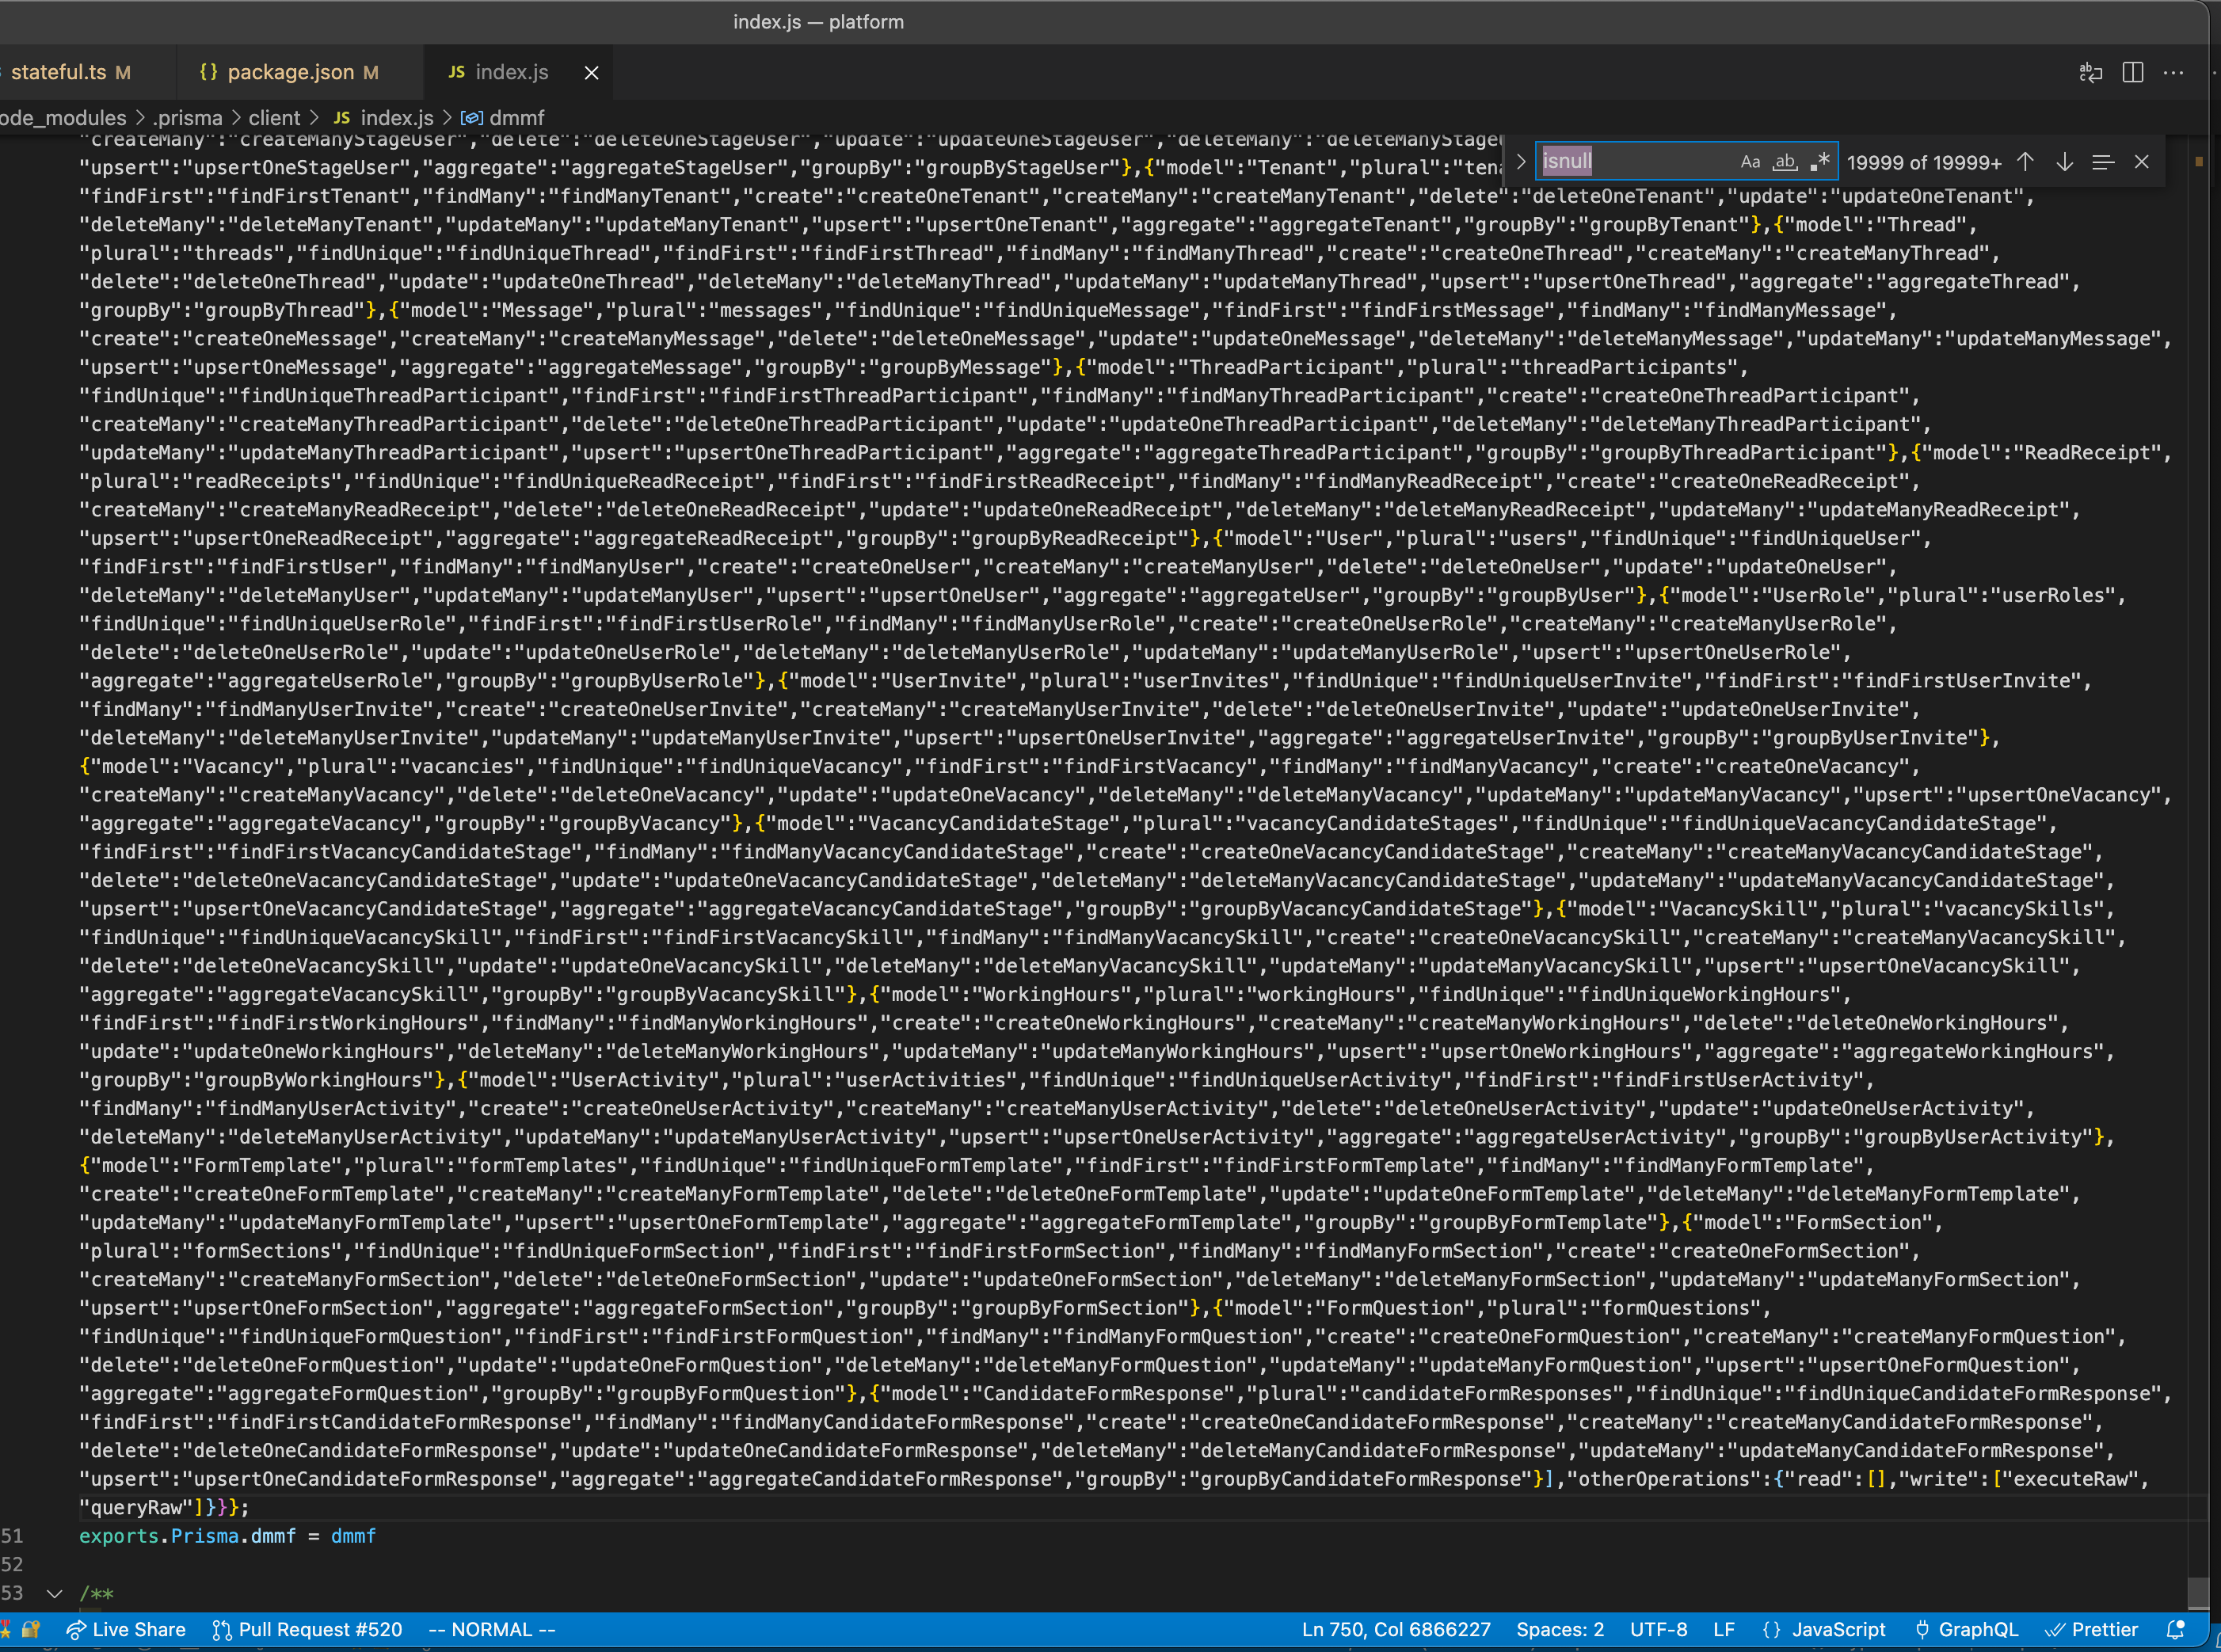
Task: Go to next match arrow
Action: pyautogui.click(x=2064, y=162)
